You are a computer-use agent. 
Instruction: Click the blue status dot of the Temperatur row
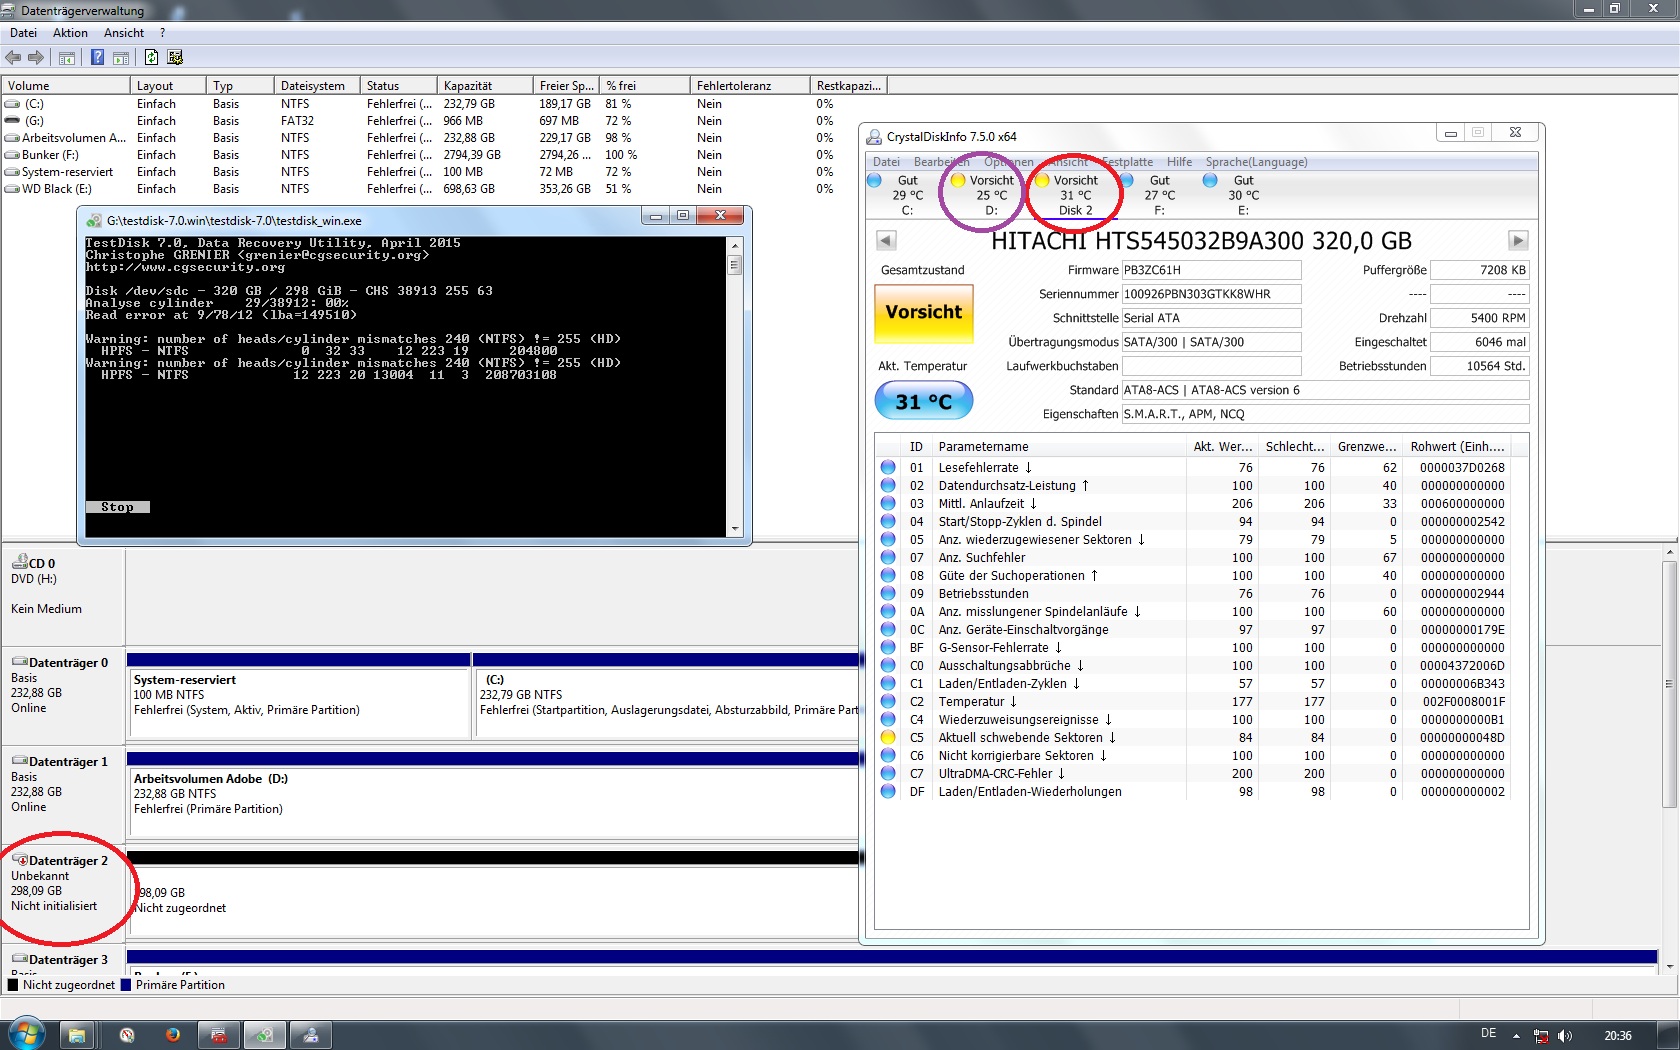887,702
